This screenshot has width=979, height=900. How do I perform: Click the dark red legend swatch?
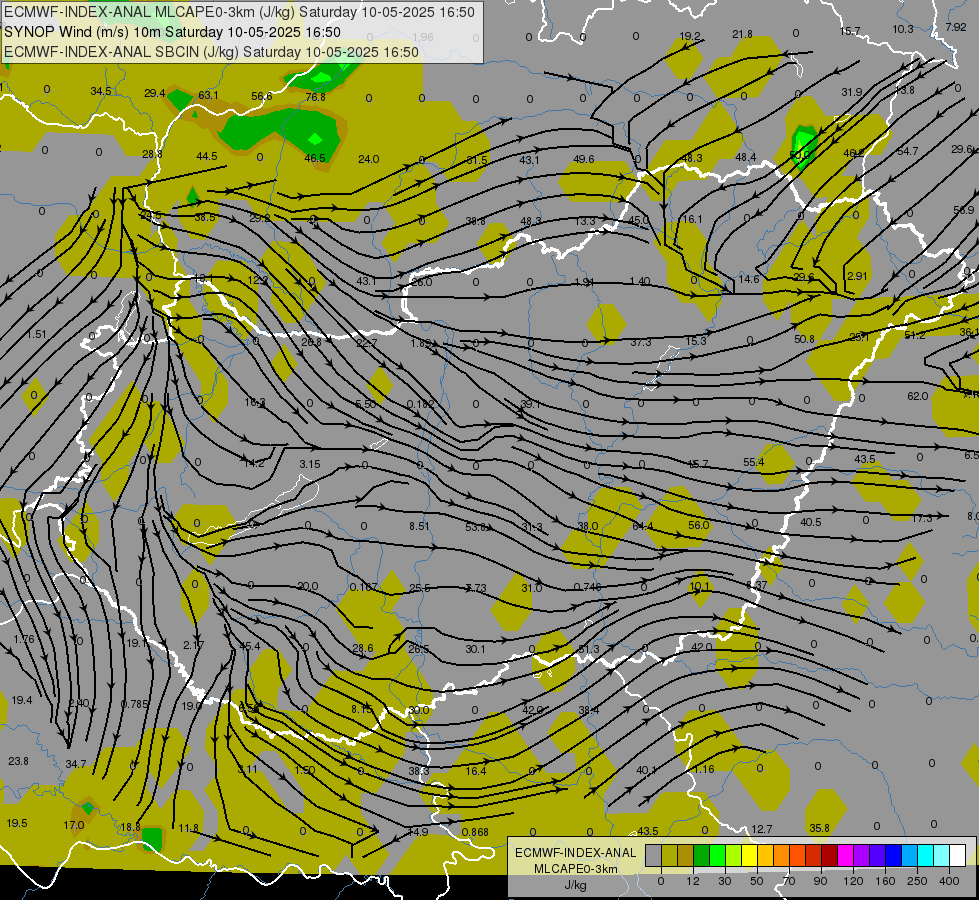pos(830,855)
